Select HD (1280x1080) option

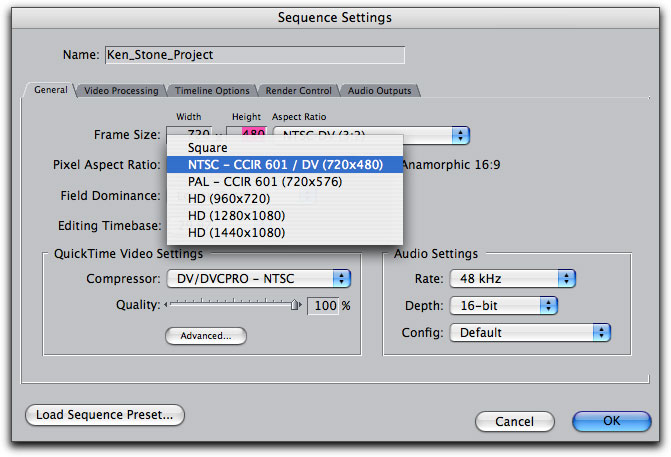tap(236, 215)
